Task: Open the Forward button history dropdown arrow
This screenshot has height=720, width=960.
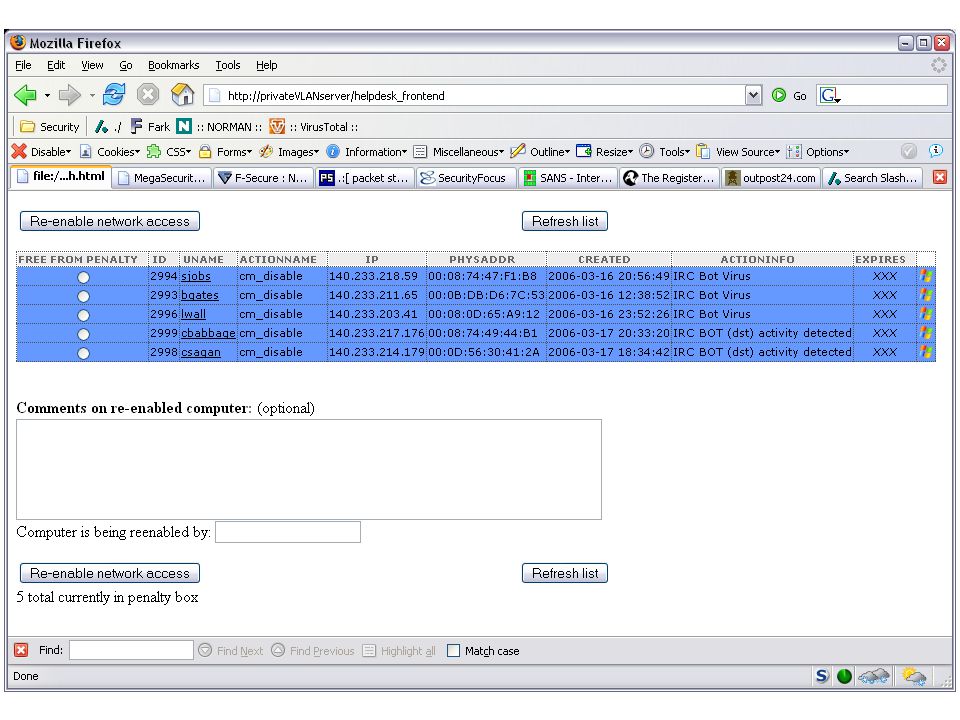Action: (x=92, y=96)
